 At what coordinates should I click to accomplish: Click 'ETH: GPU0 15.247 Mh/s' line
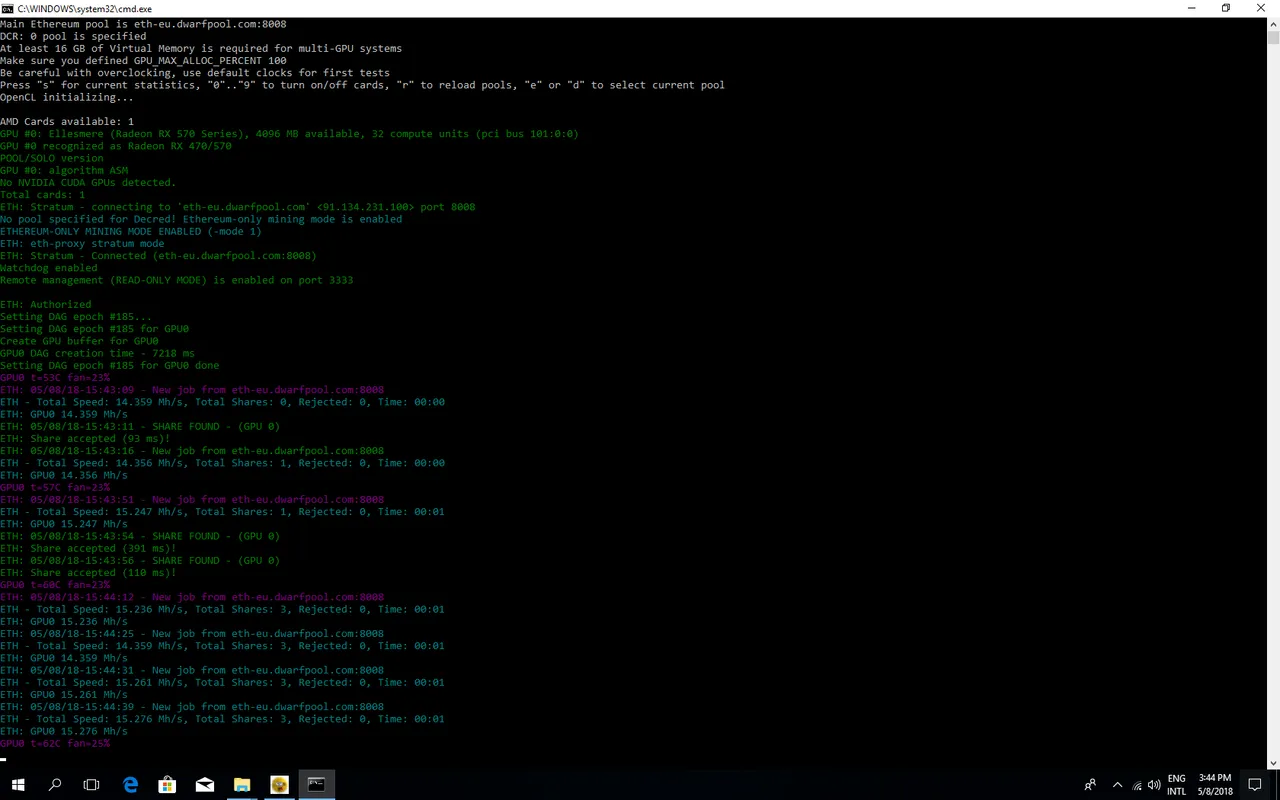point(64,524)
